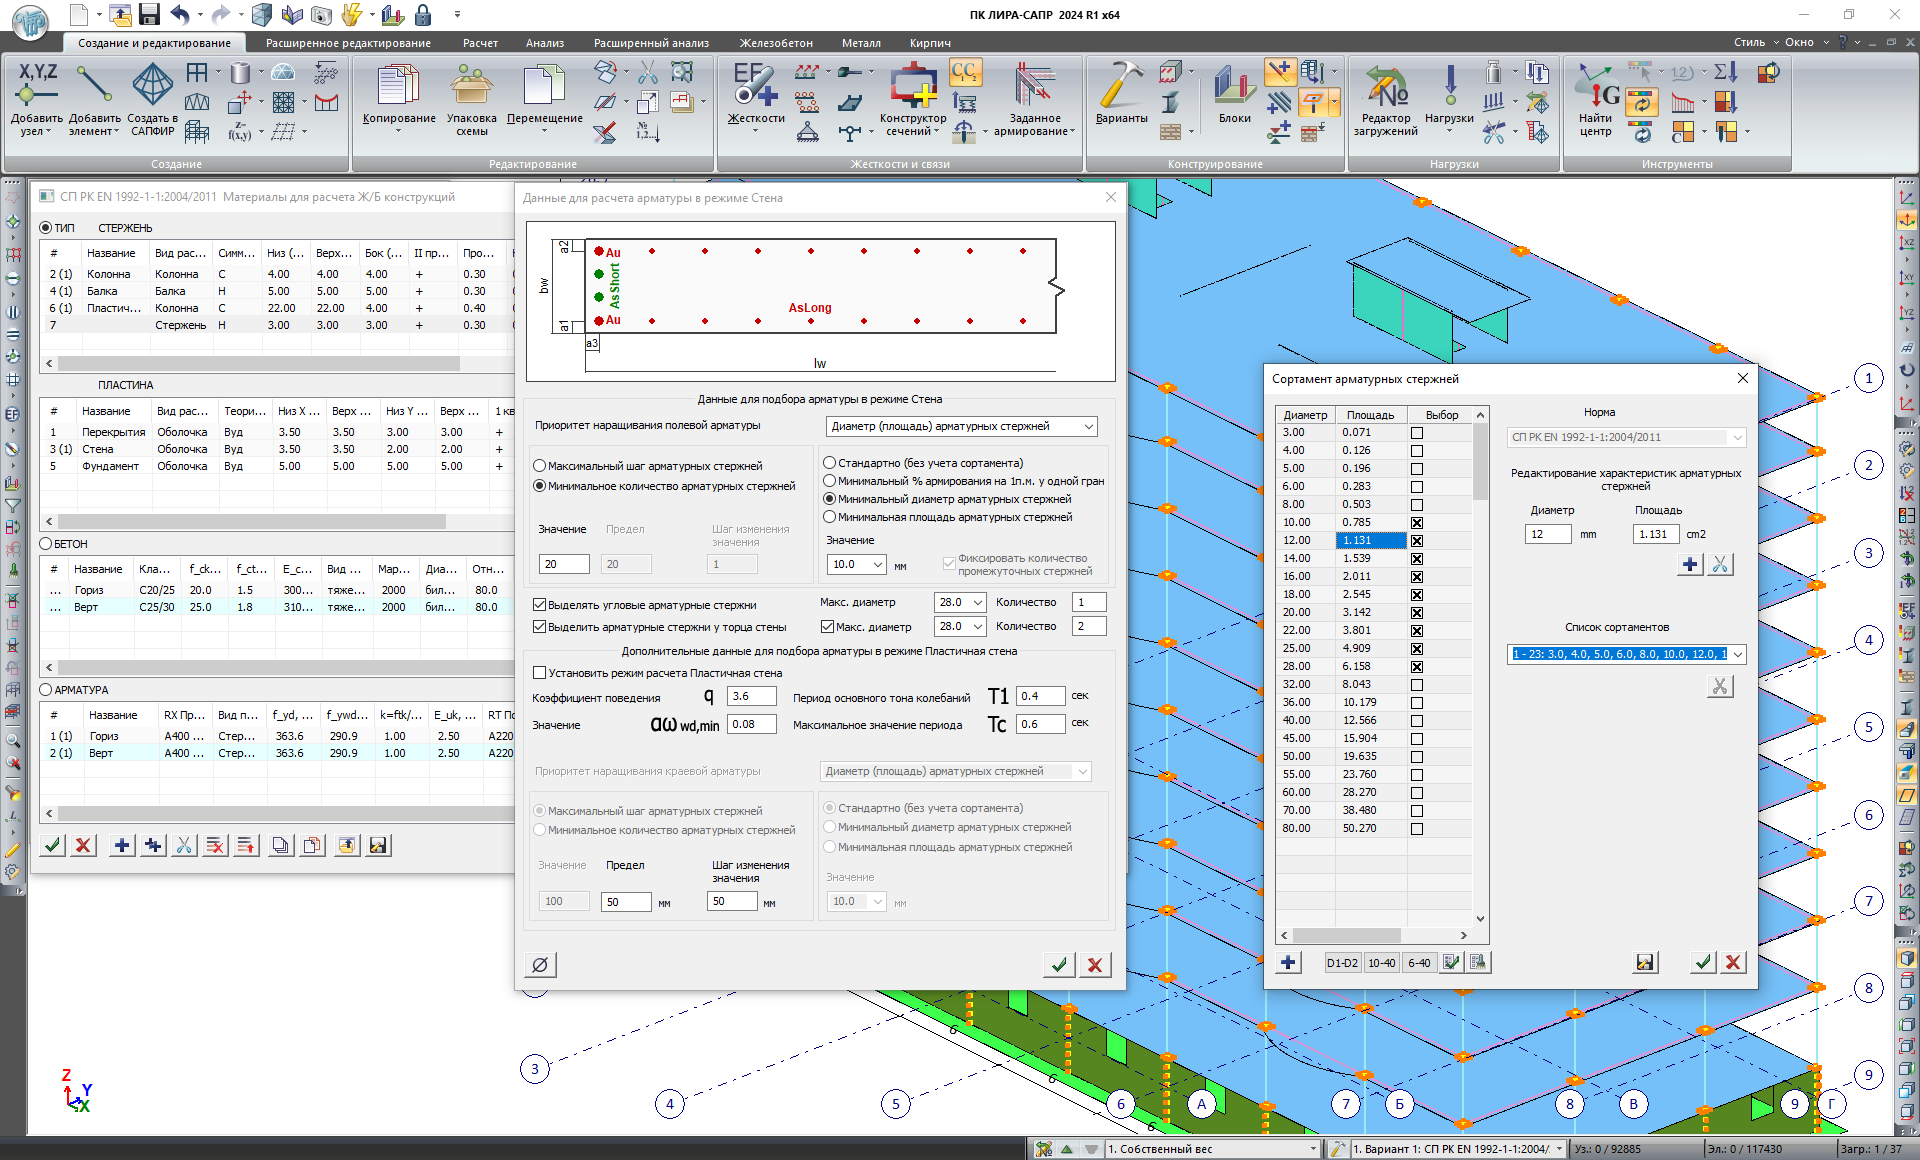This screenshot has height=1160, width=1920.
Task: Enable Установить режим расчета Пластичная стена
Action: (x=540, y=673)
